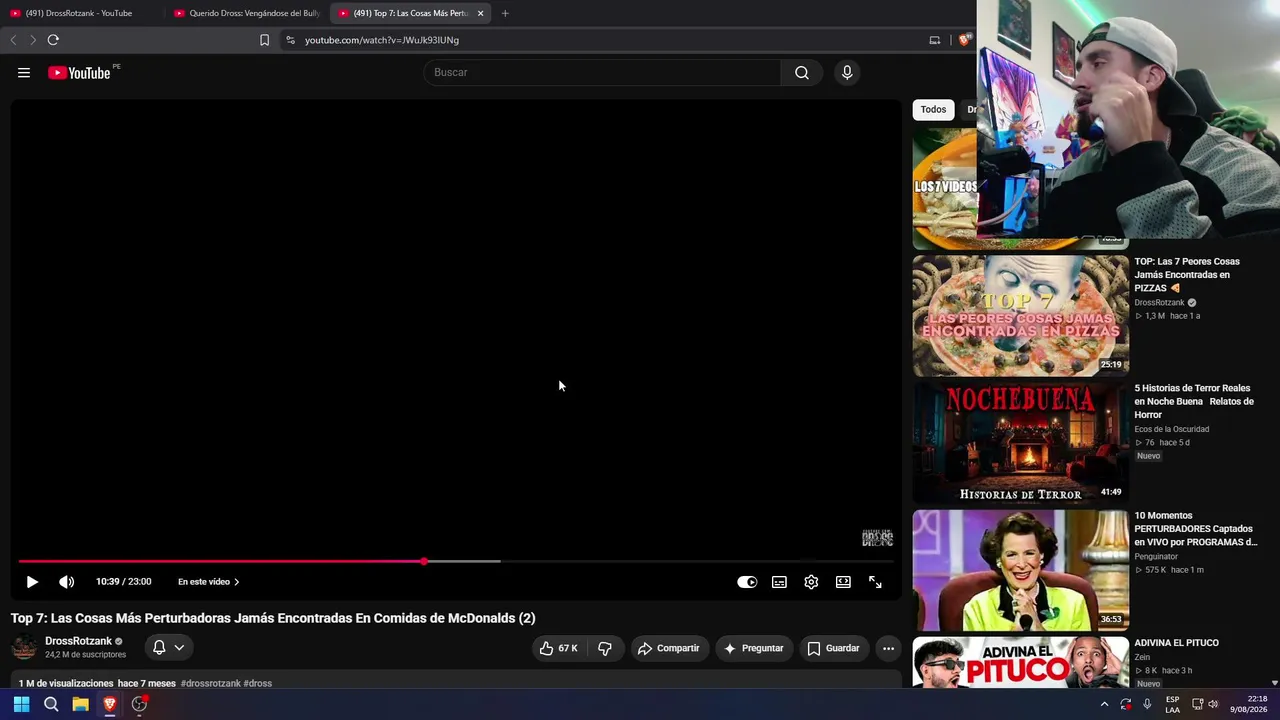
Task: Bookmark this page
Action: [264, 40]
